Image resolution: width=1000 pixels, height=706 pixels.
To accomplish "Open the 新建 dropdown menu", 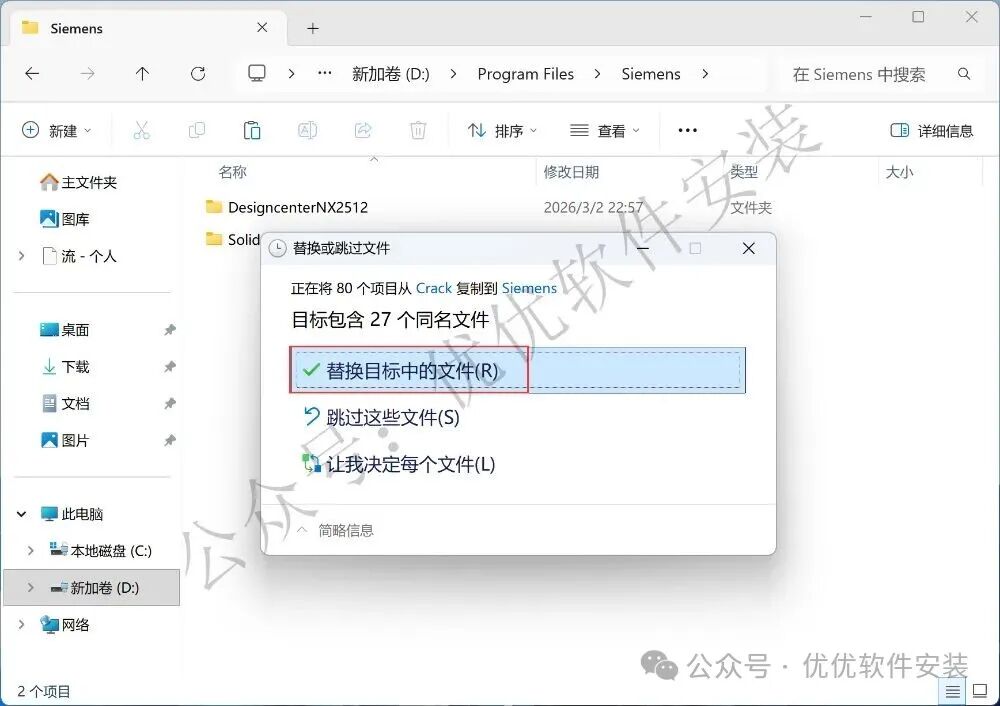I will [x=57, y=131].
